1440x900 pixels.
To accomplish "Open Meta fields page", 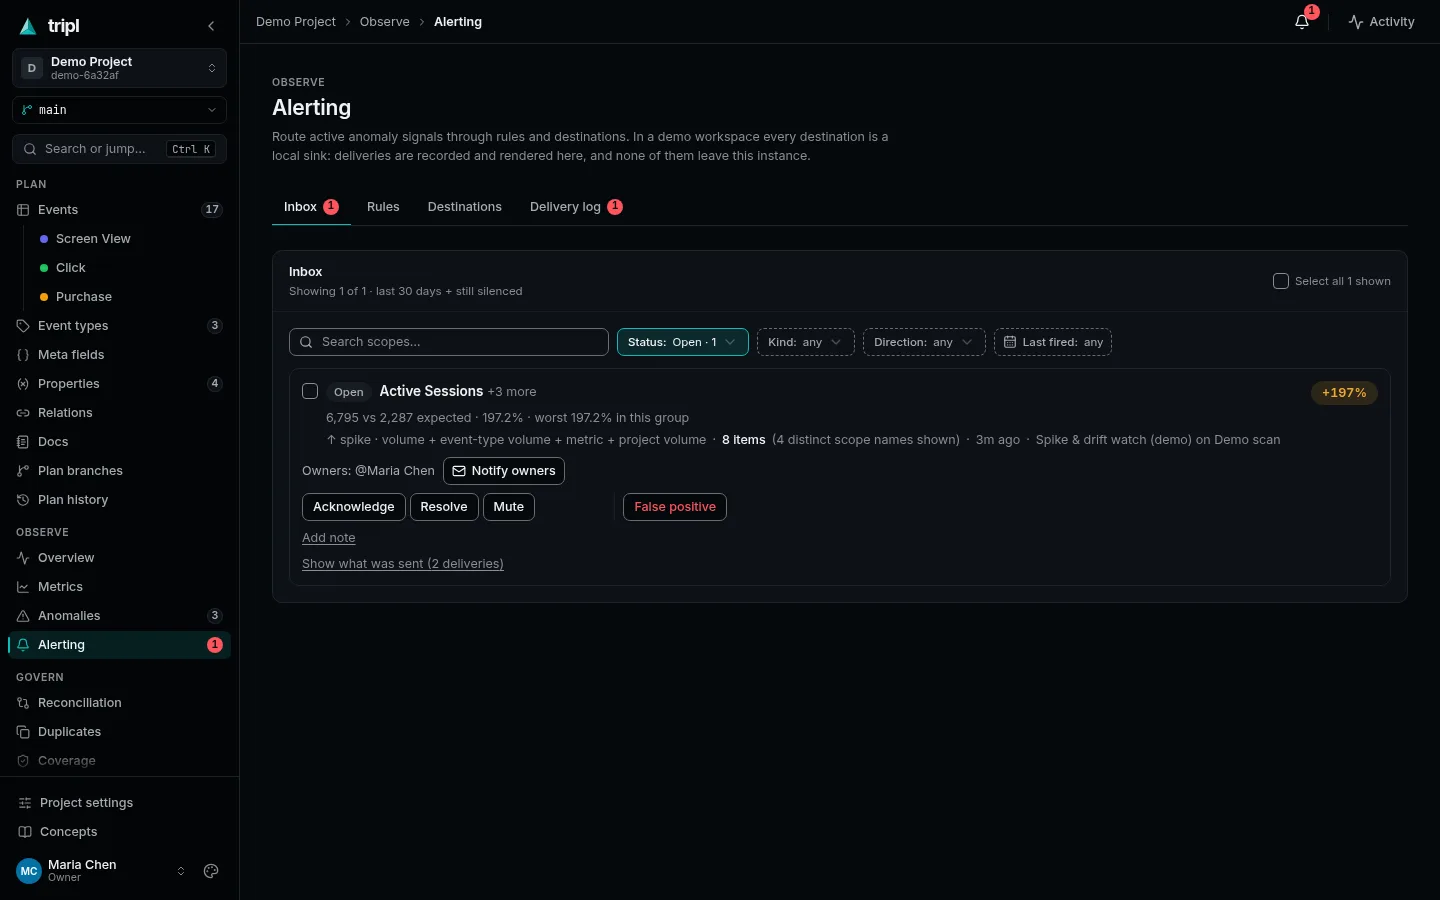I will coord(119,355).
